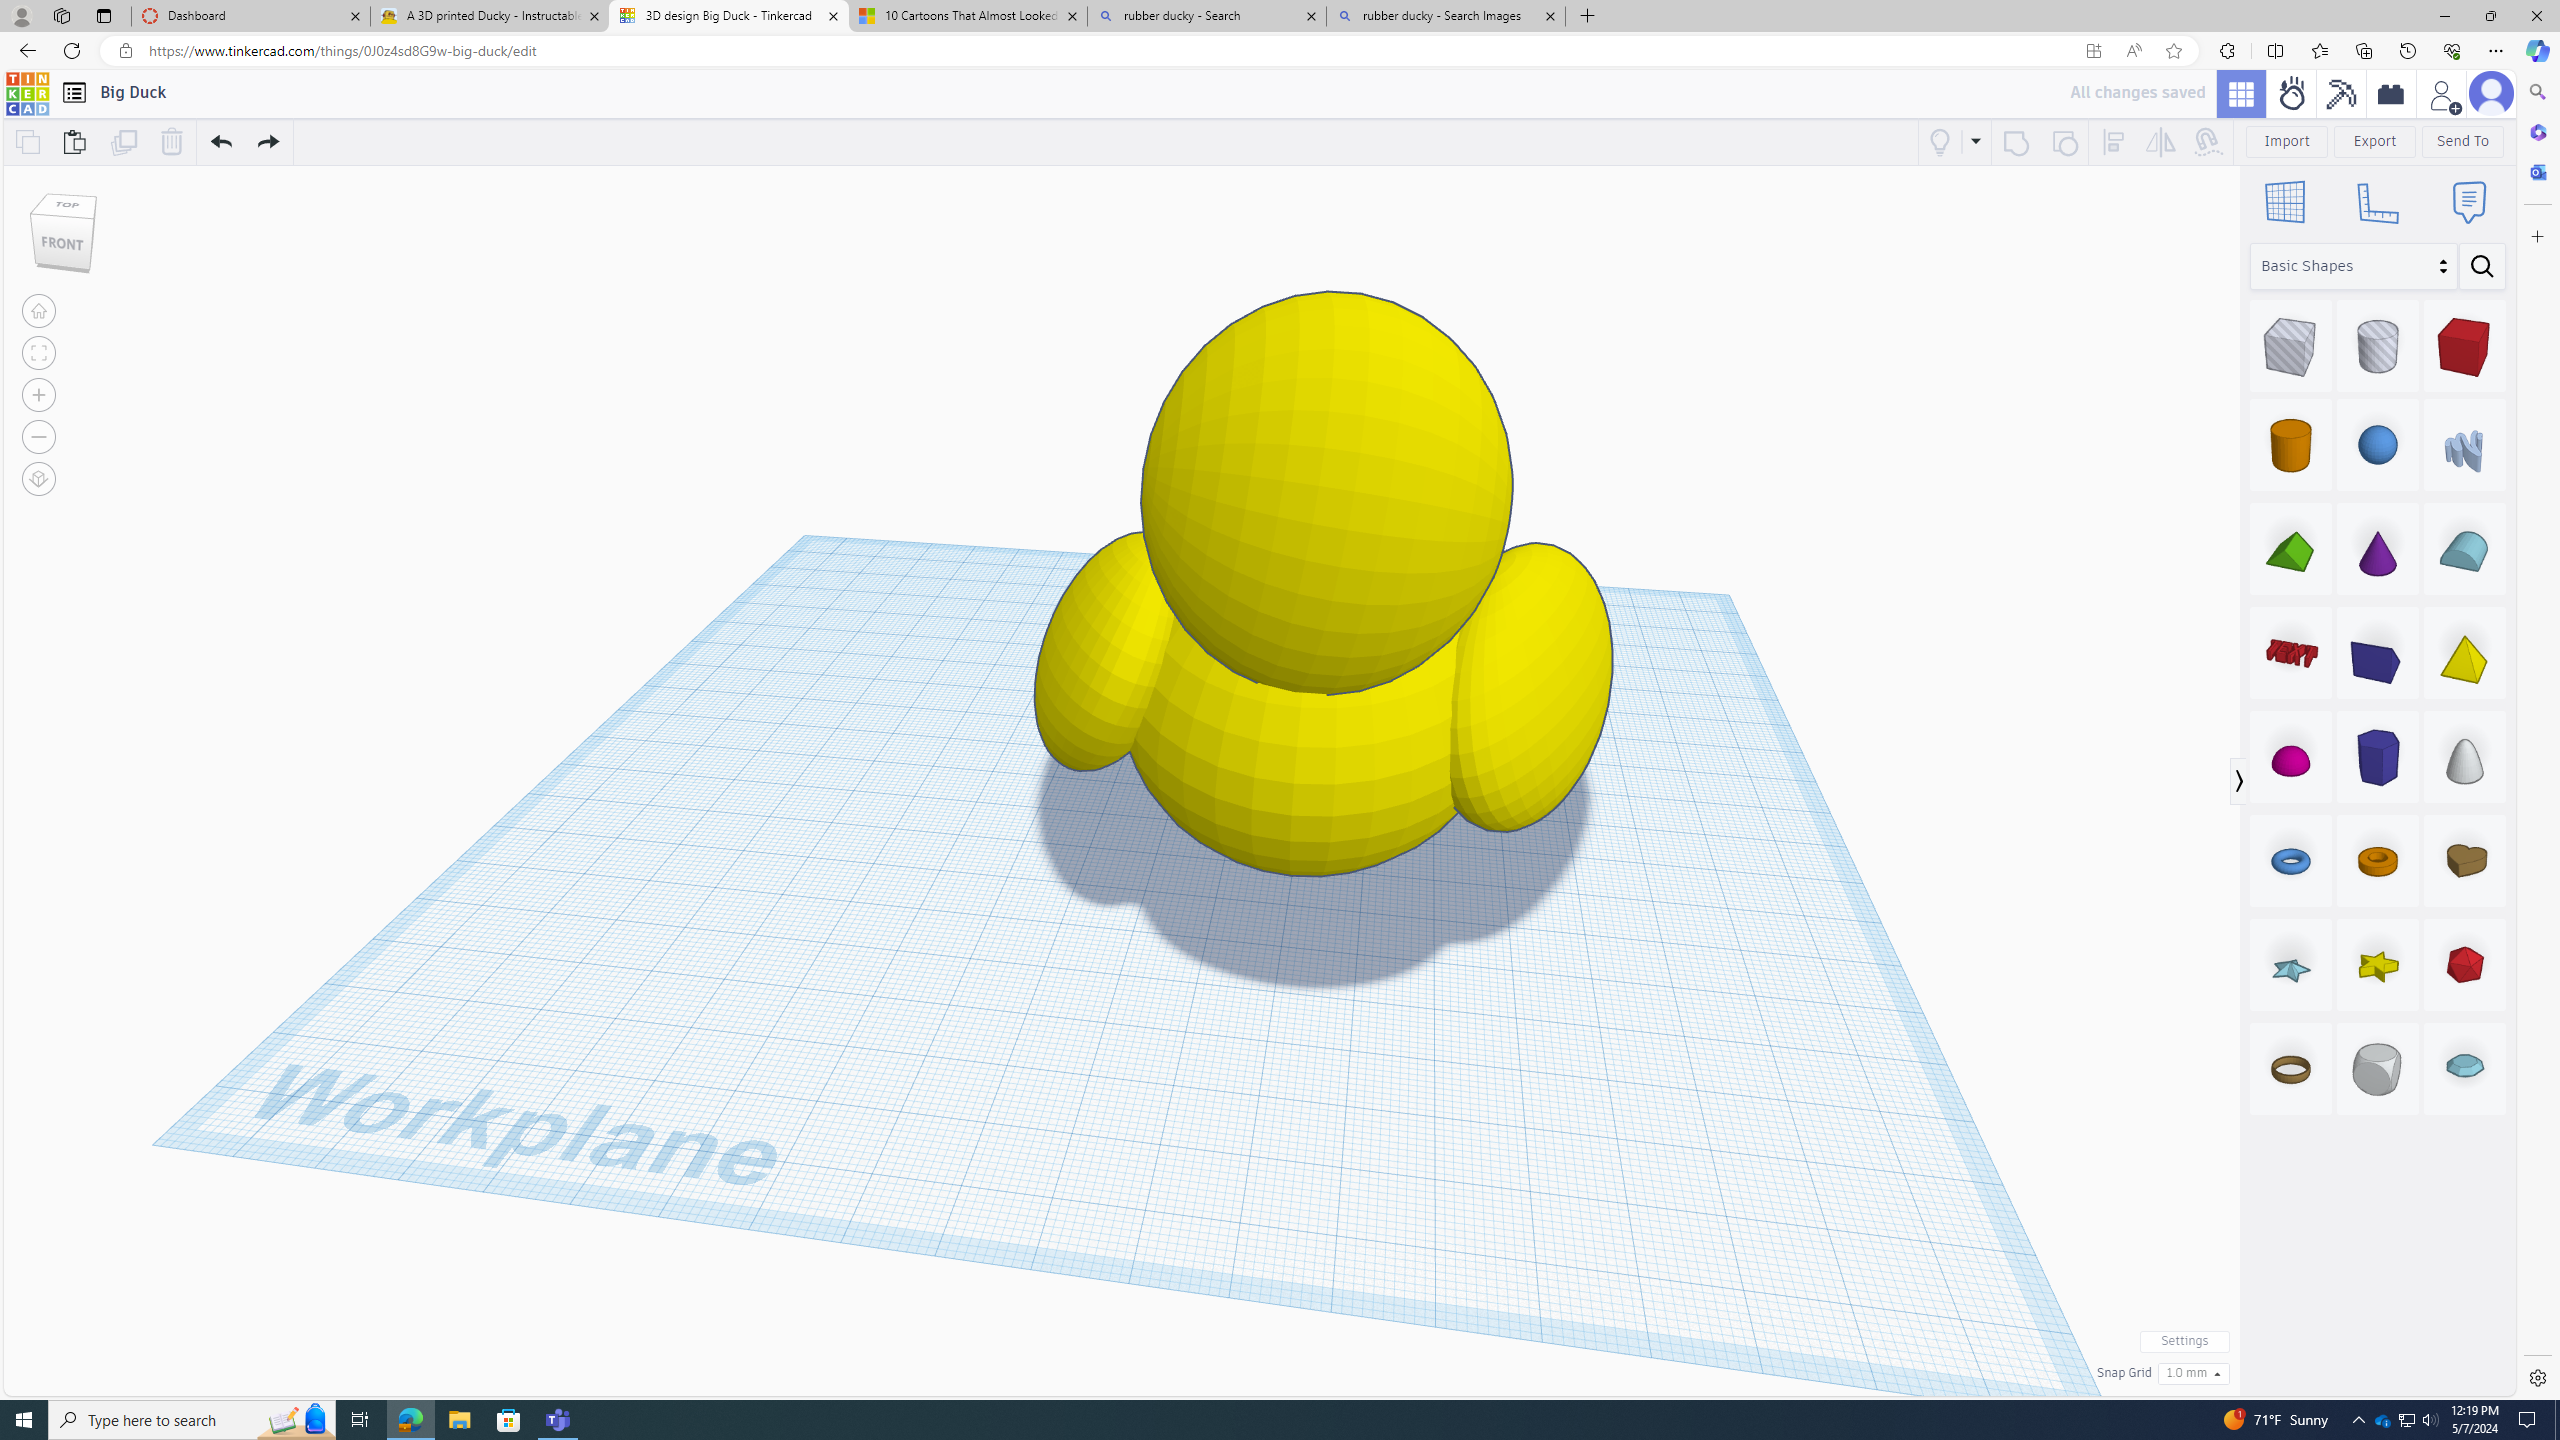2560x1440 pixels.
Task: Switch to the Blocks pickaxe mode
Action: point(2341,94)
